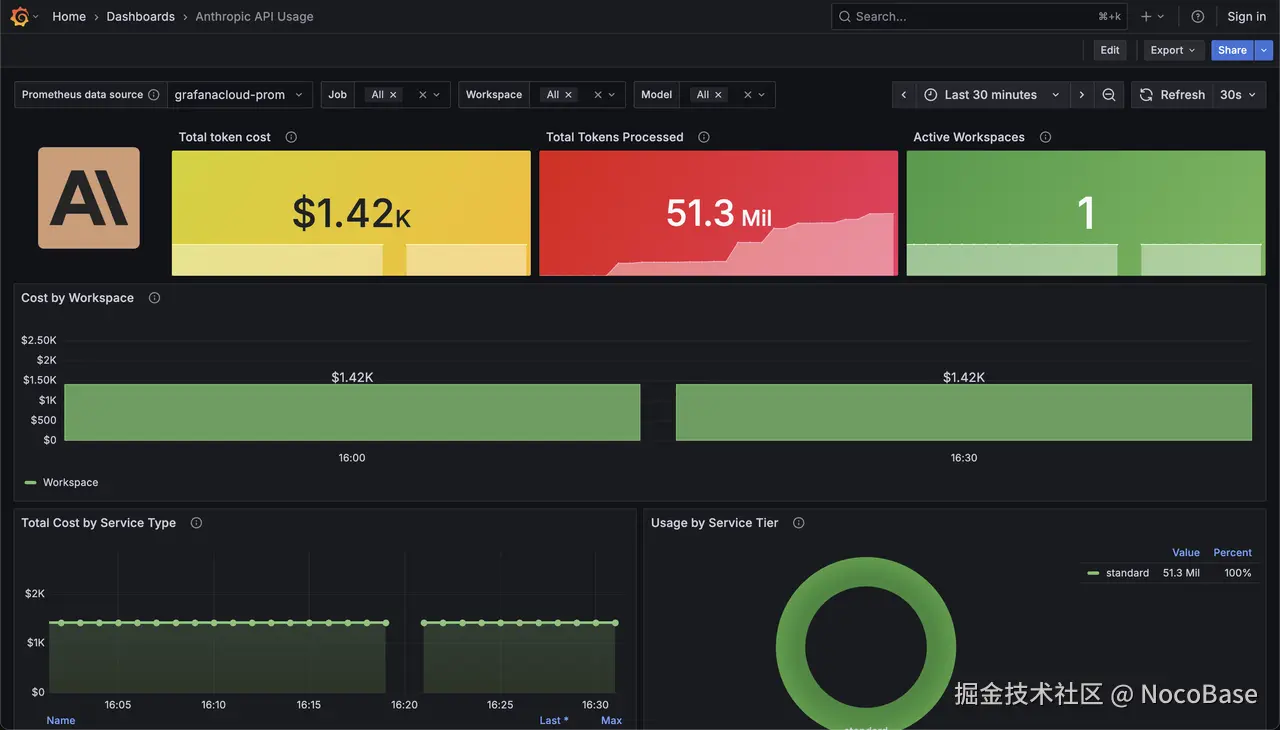Open the Dashboards breadcrumb

140,16
